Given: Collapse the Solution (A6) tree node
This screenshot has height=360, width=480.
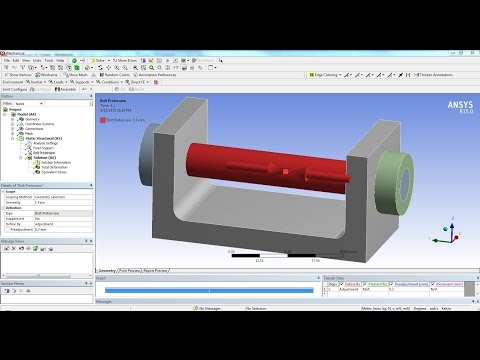Looking at the screenshot, I should 21,158.
